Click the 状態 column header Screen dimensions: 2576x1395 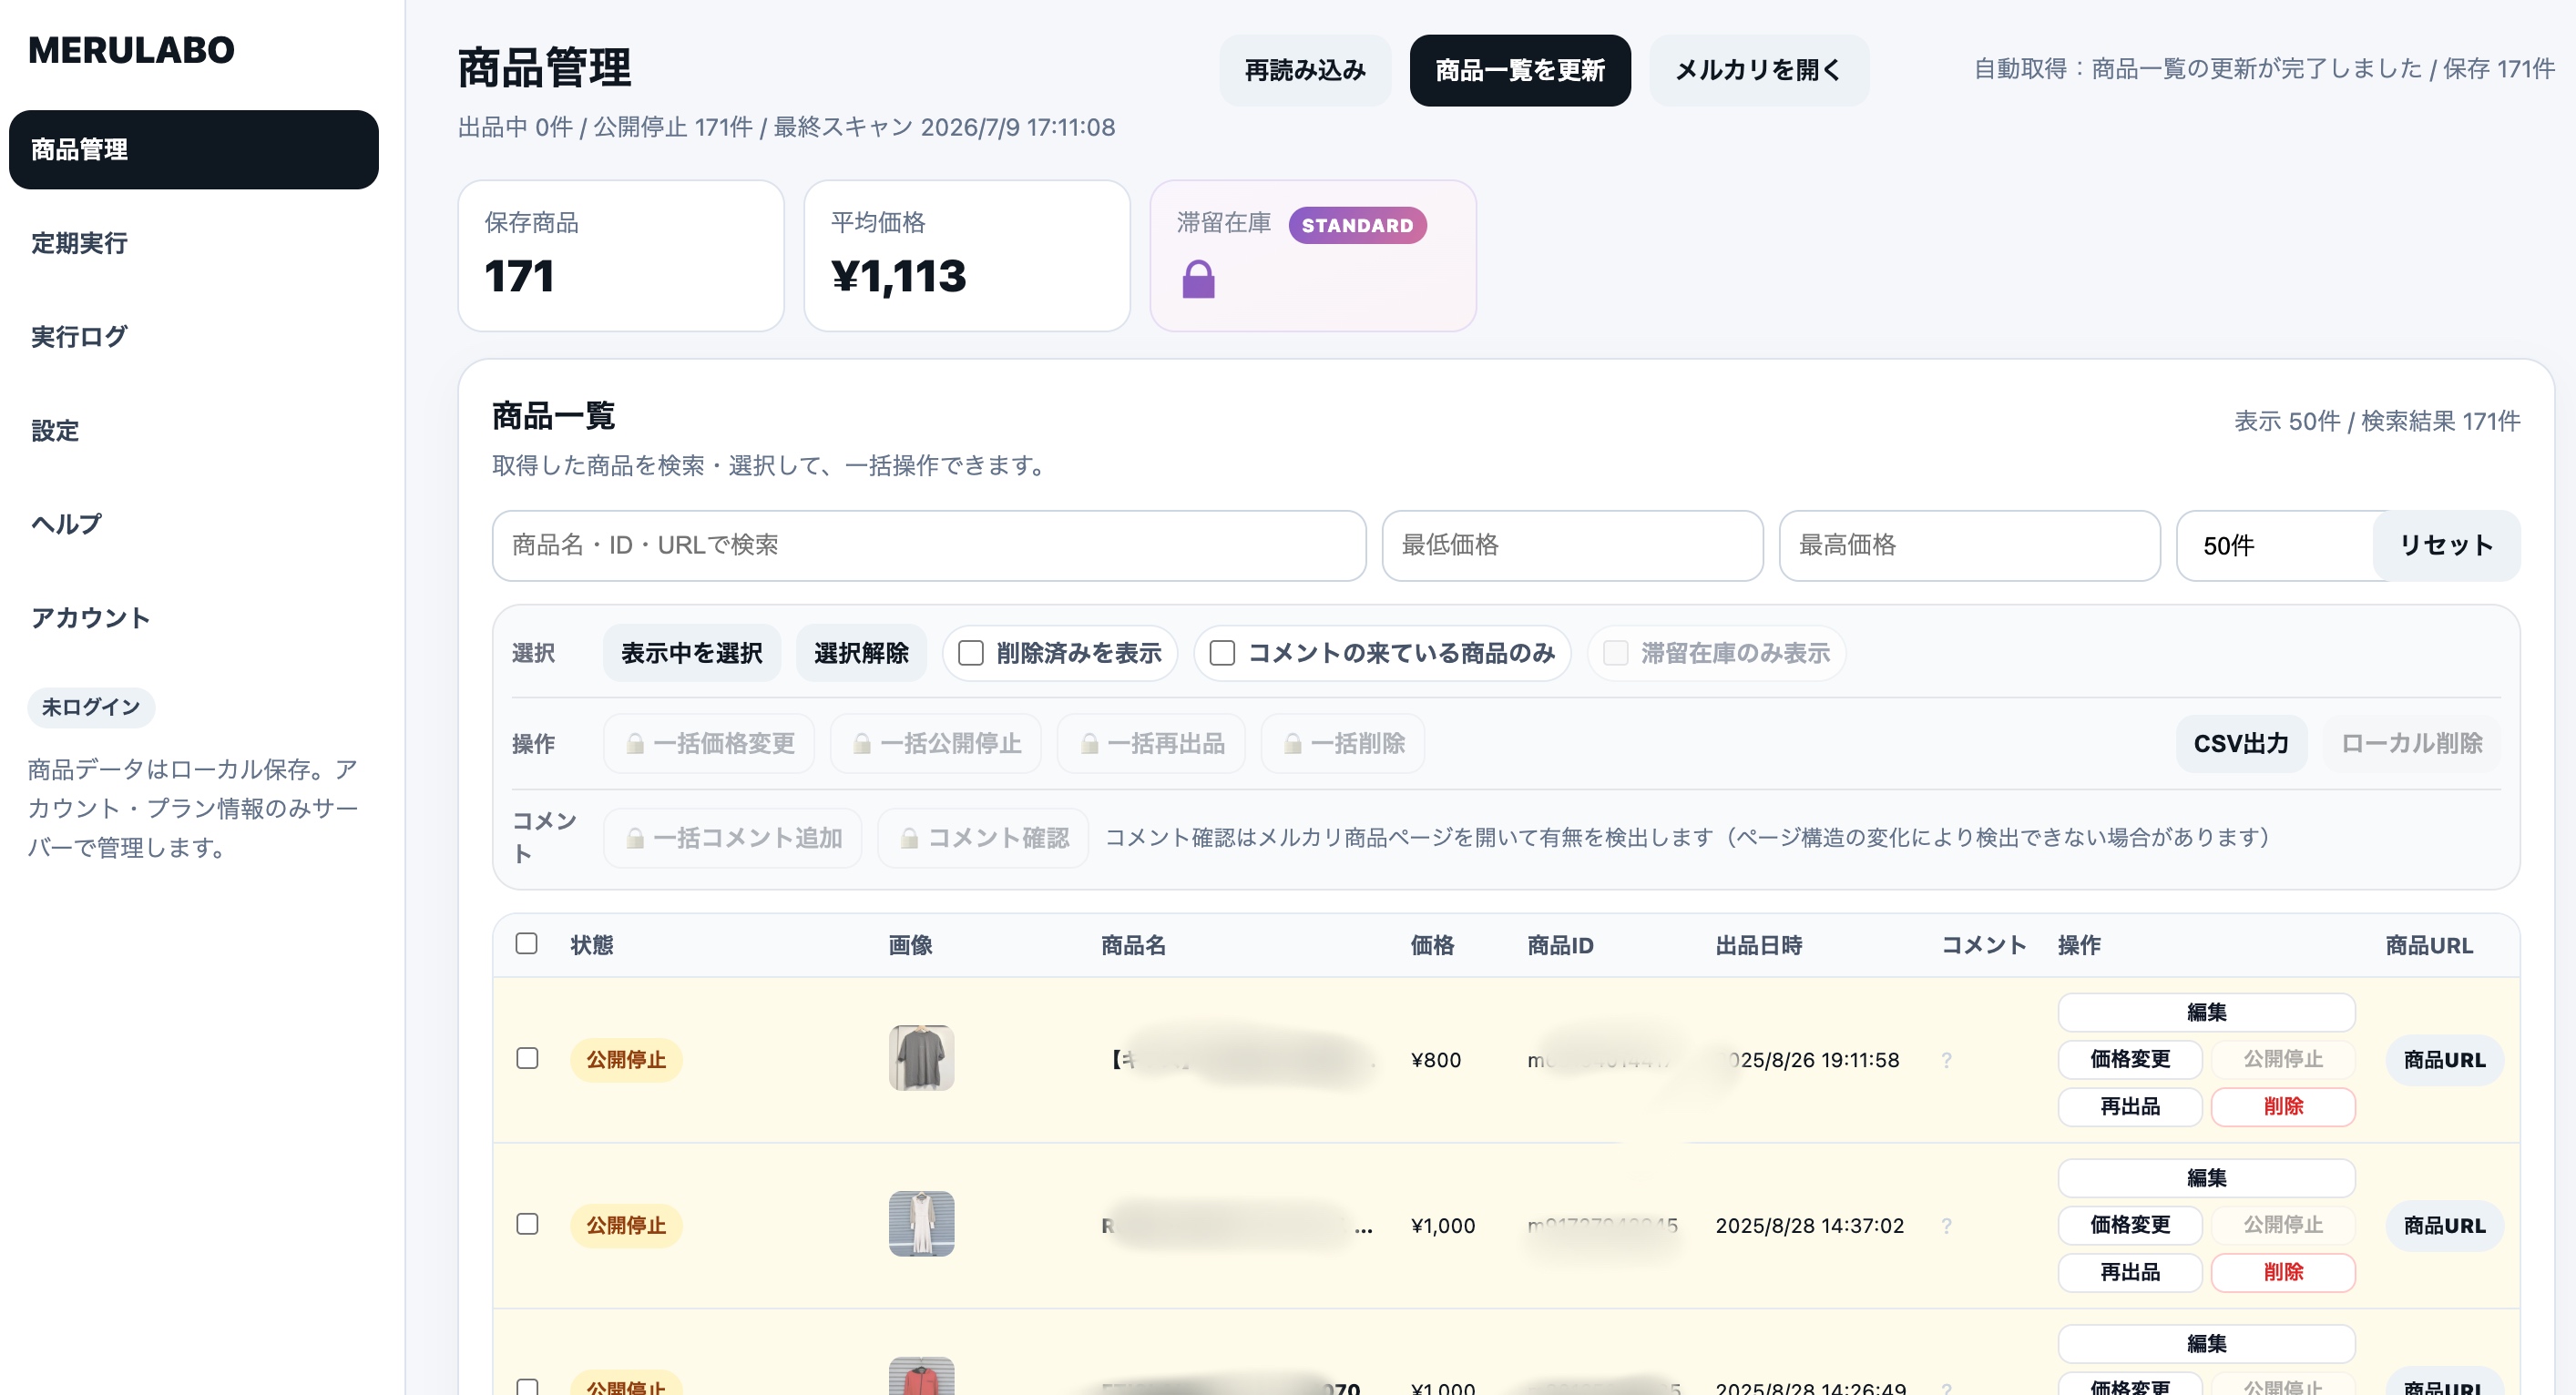coord(592,945)
